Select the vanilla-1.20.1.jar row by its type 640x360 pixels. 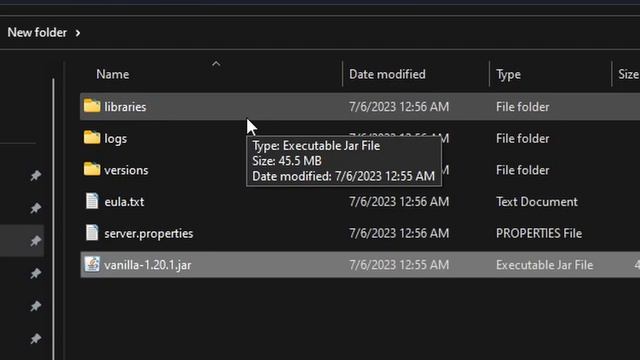tap(544, 265)
